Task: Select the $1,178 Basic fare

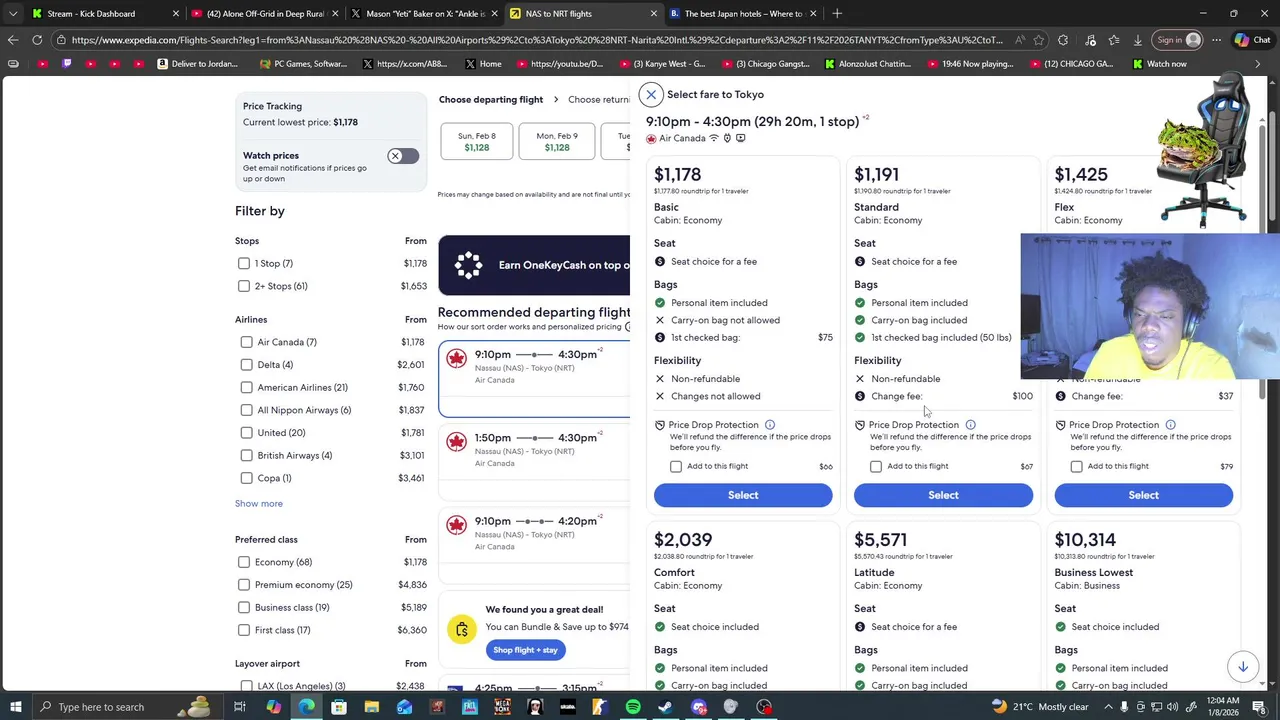Action: tap(743, 495)
